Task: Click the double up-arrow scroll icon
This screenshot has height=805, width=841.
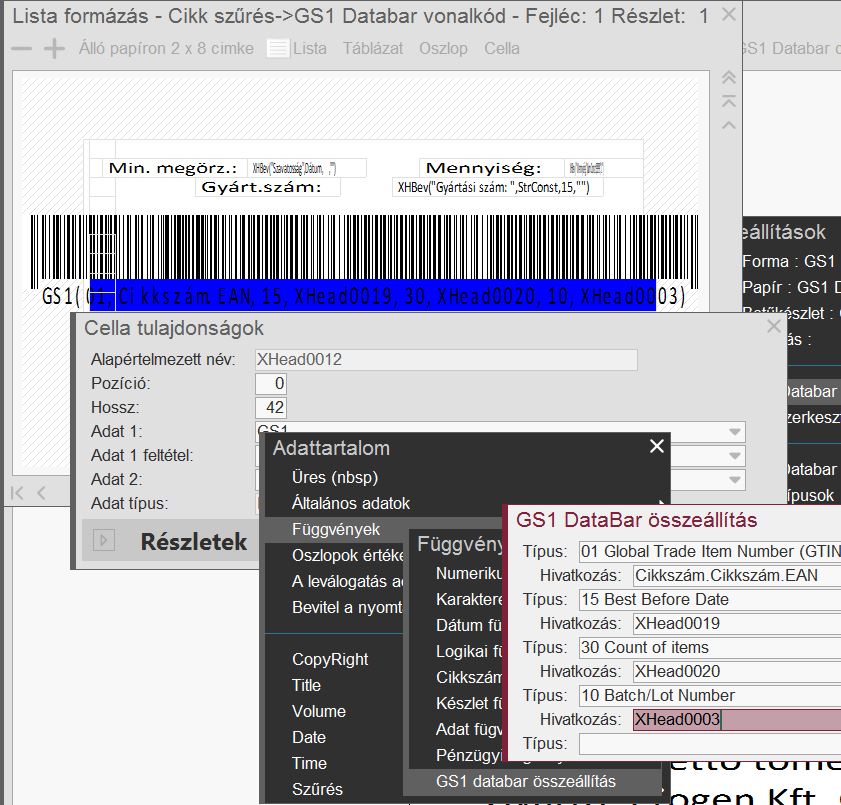Action: (x=728, y=77)
